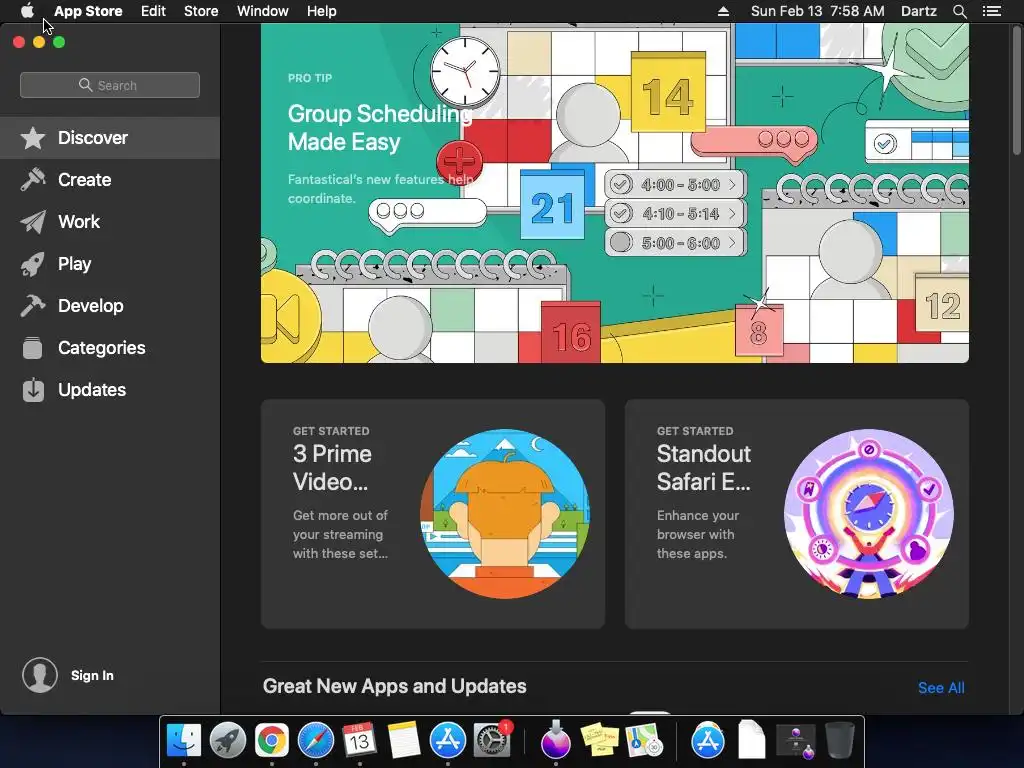Go to the Categories label in sidebar

coord(102,348)
